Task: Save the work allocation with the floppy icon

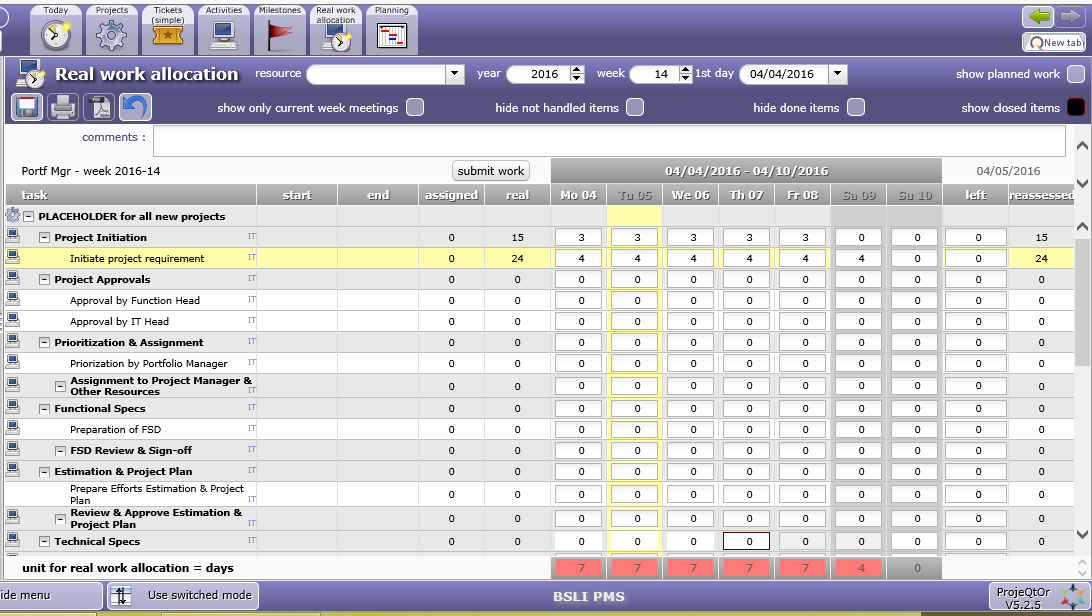Action: 27,106
